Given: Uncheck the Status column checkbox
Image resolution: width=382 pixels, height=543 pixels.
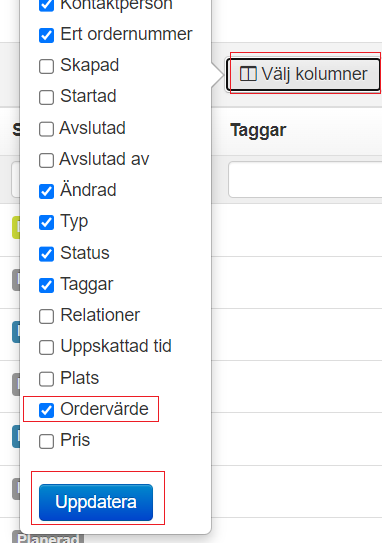Looking at the screenshot, I should tap(46, 254).
